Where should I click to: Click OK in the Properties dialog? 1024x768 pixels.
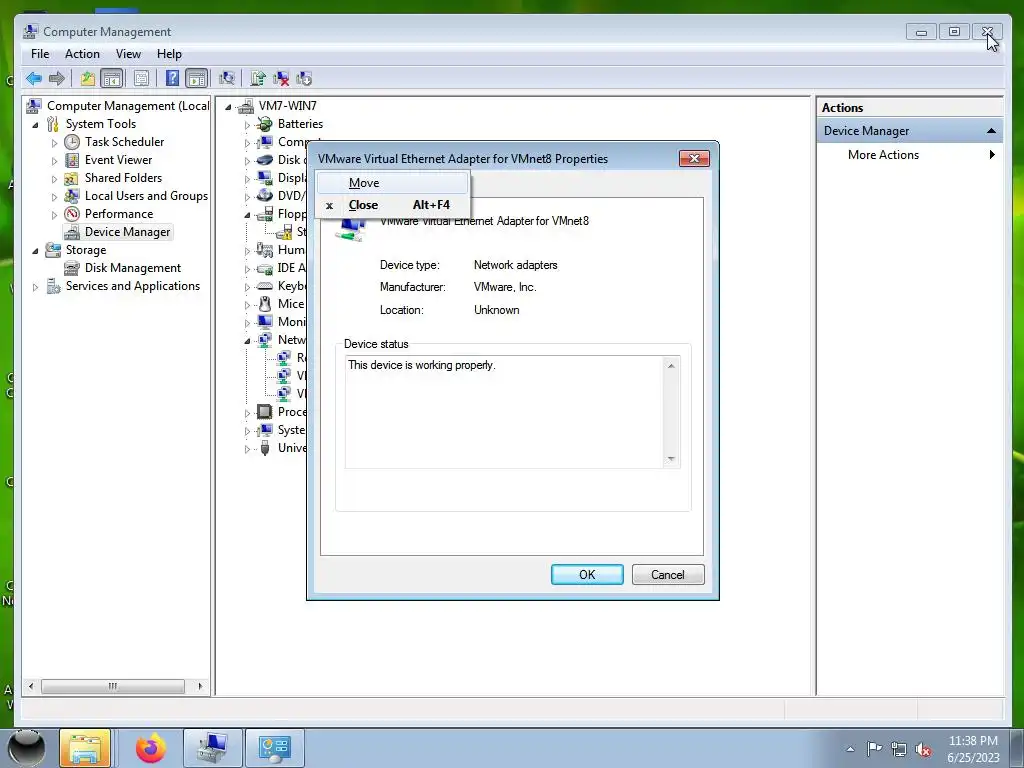(587, 575)
